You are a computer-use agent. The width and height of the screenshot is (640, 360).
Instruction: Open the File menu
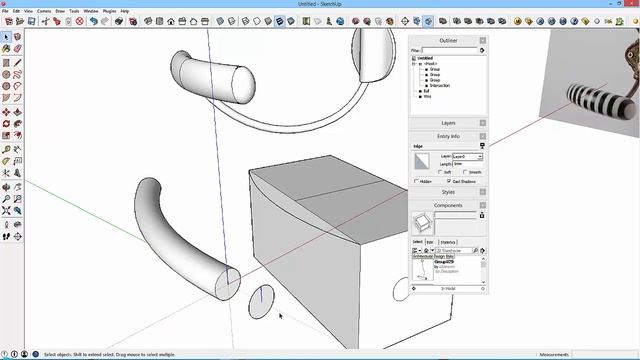tap(5, 11)
